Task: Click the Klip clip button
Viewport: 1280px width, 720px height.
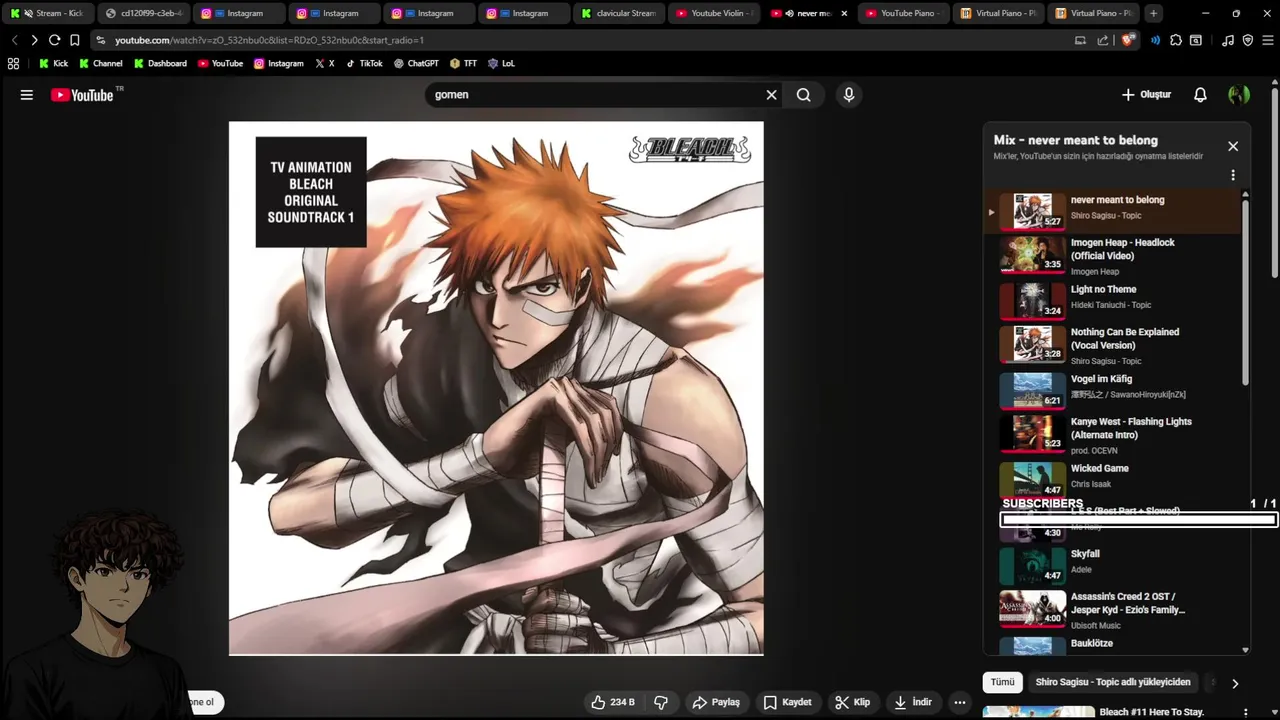Action: (852, 702)
